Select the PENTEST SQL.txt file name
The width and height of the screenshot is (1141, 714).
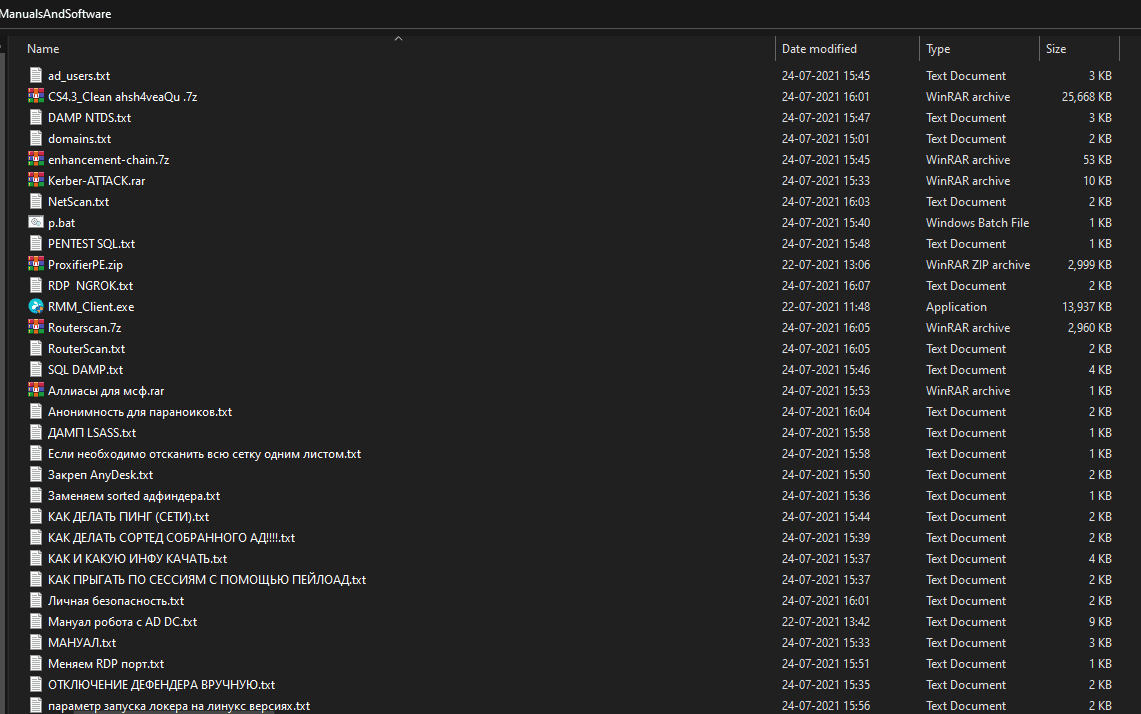pyautogui.click(x=91, y=244)
